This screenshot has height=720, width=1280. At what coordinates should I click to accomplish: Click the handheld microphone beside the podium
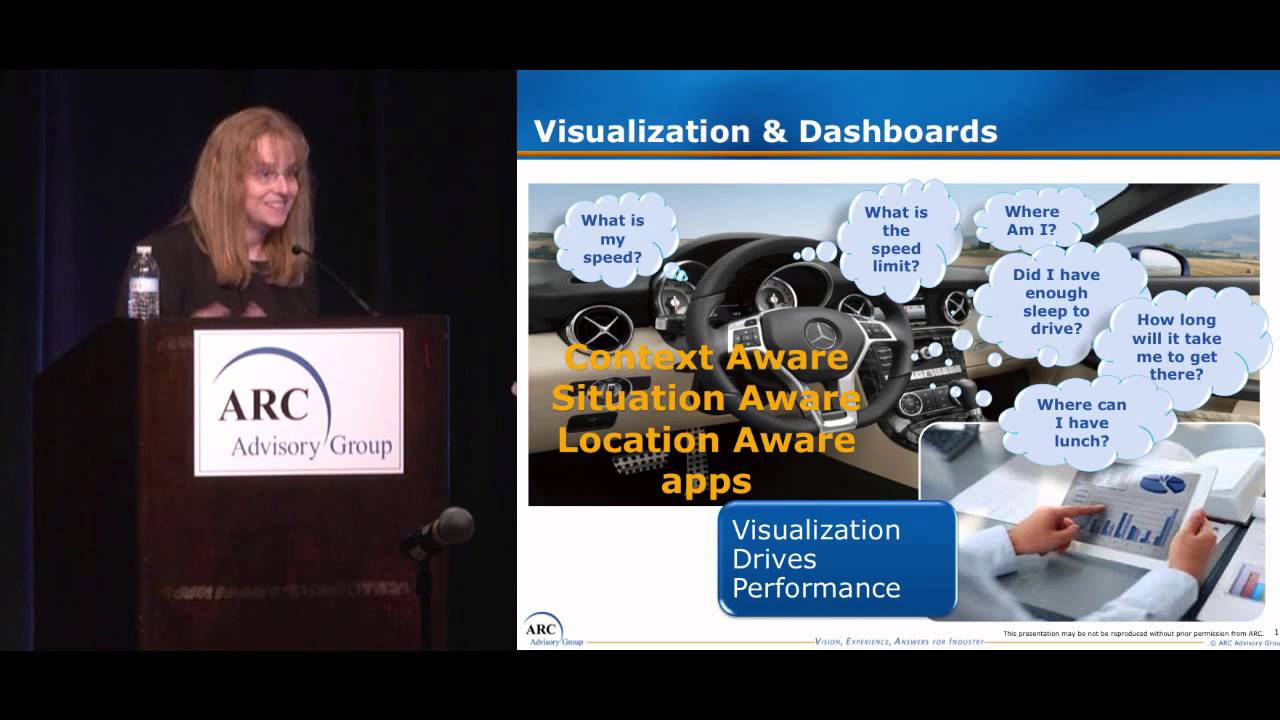438,531
